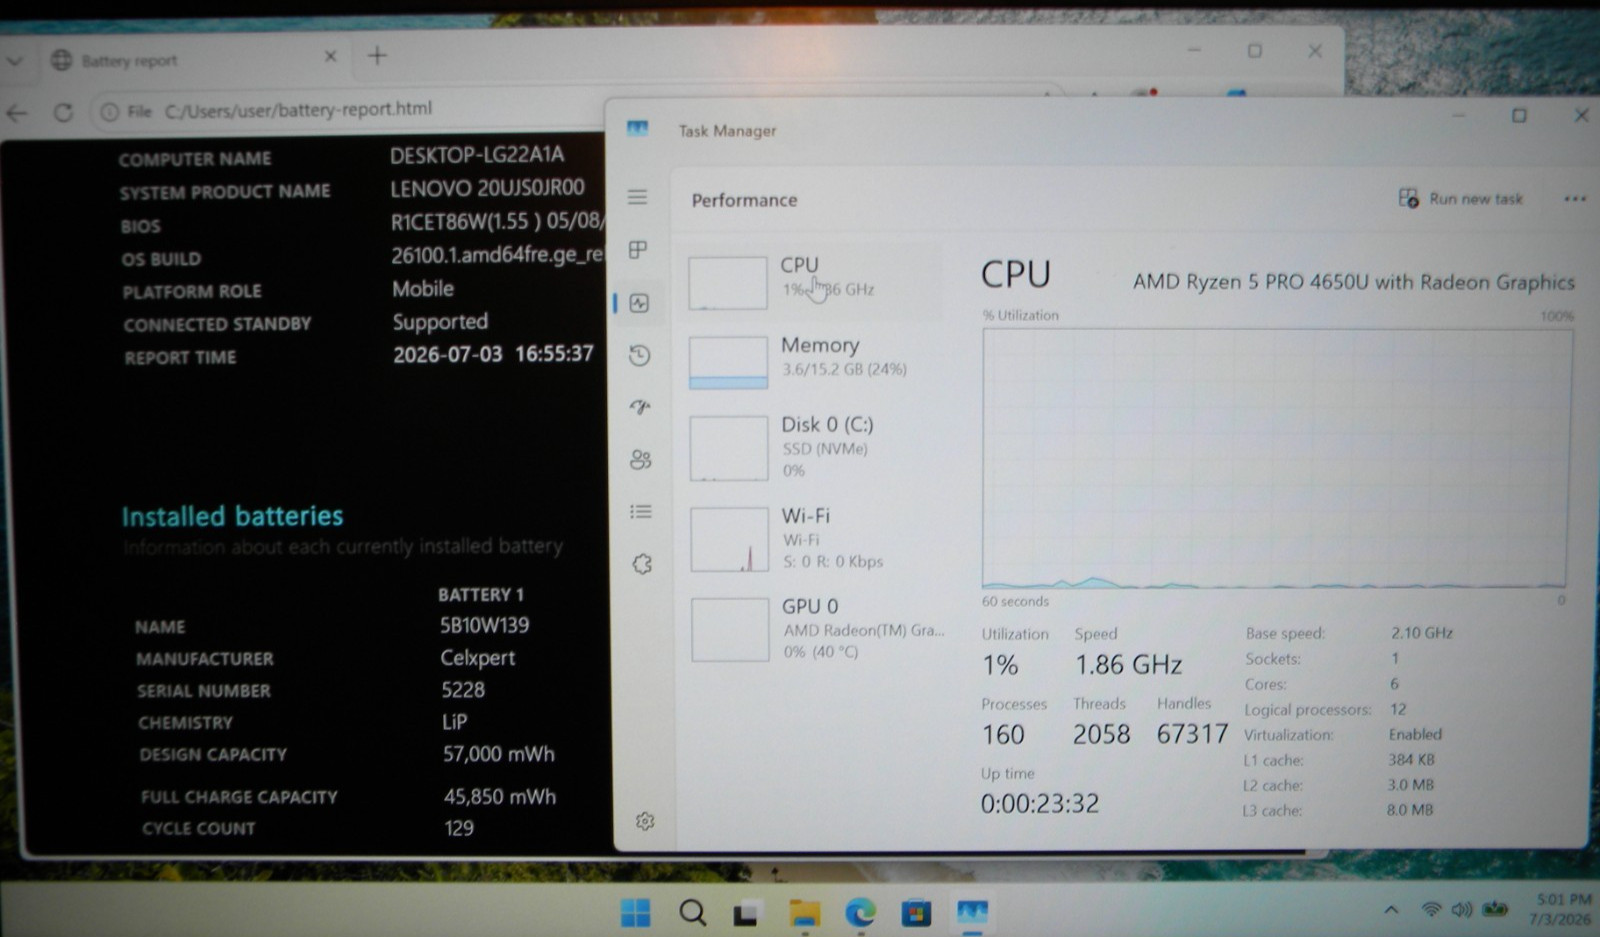1600x937 pixels.
Task: Open Startup apps page icon
Action: (640, 407)
